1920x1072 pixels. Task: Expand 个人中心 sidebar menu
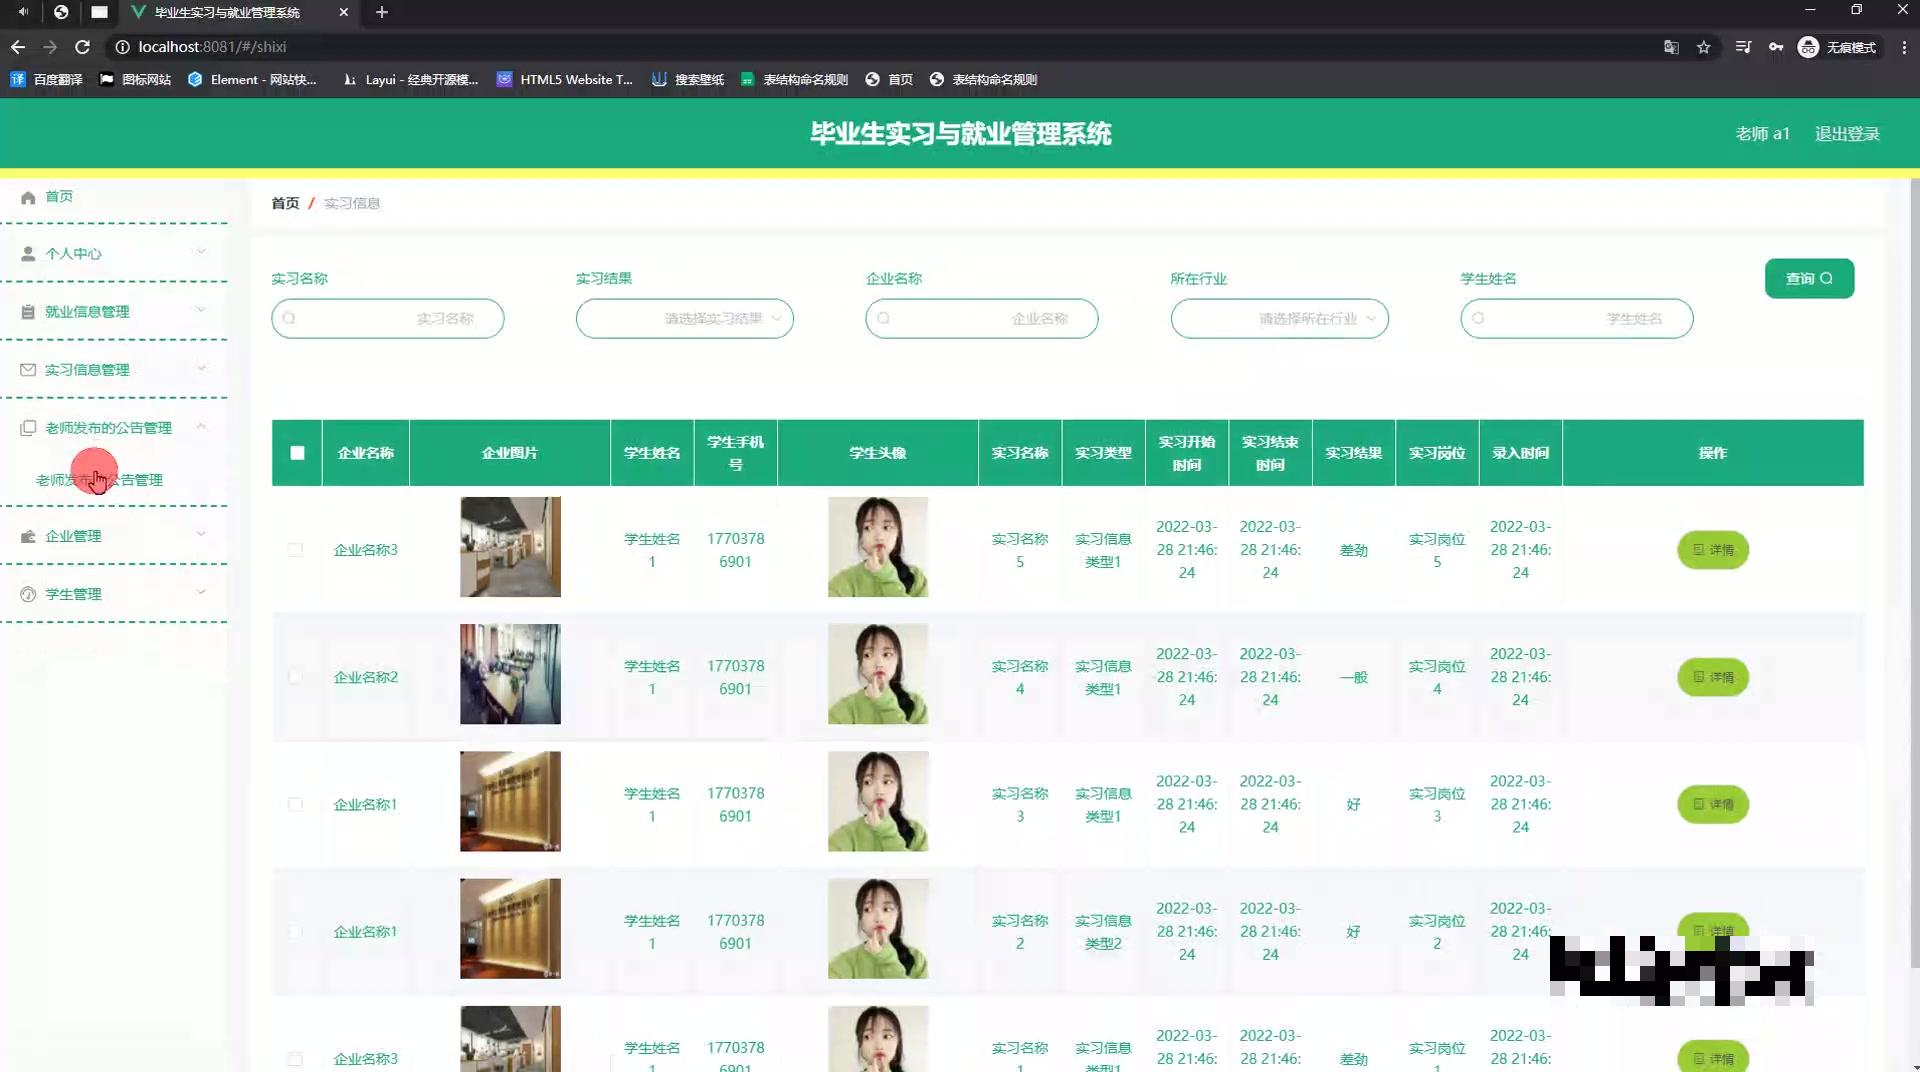coord(113,253)
